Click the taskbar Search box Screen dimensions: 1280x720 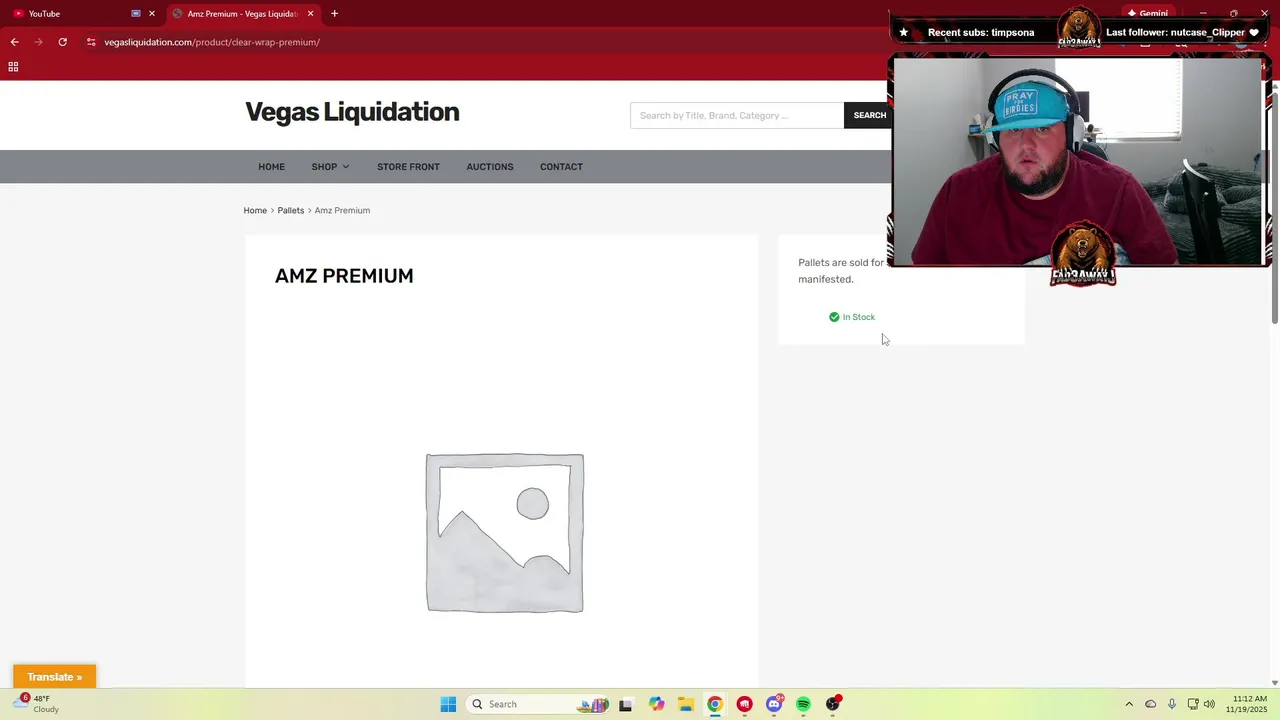coord(540,704)
